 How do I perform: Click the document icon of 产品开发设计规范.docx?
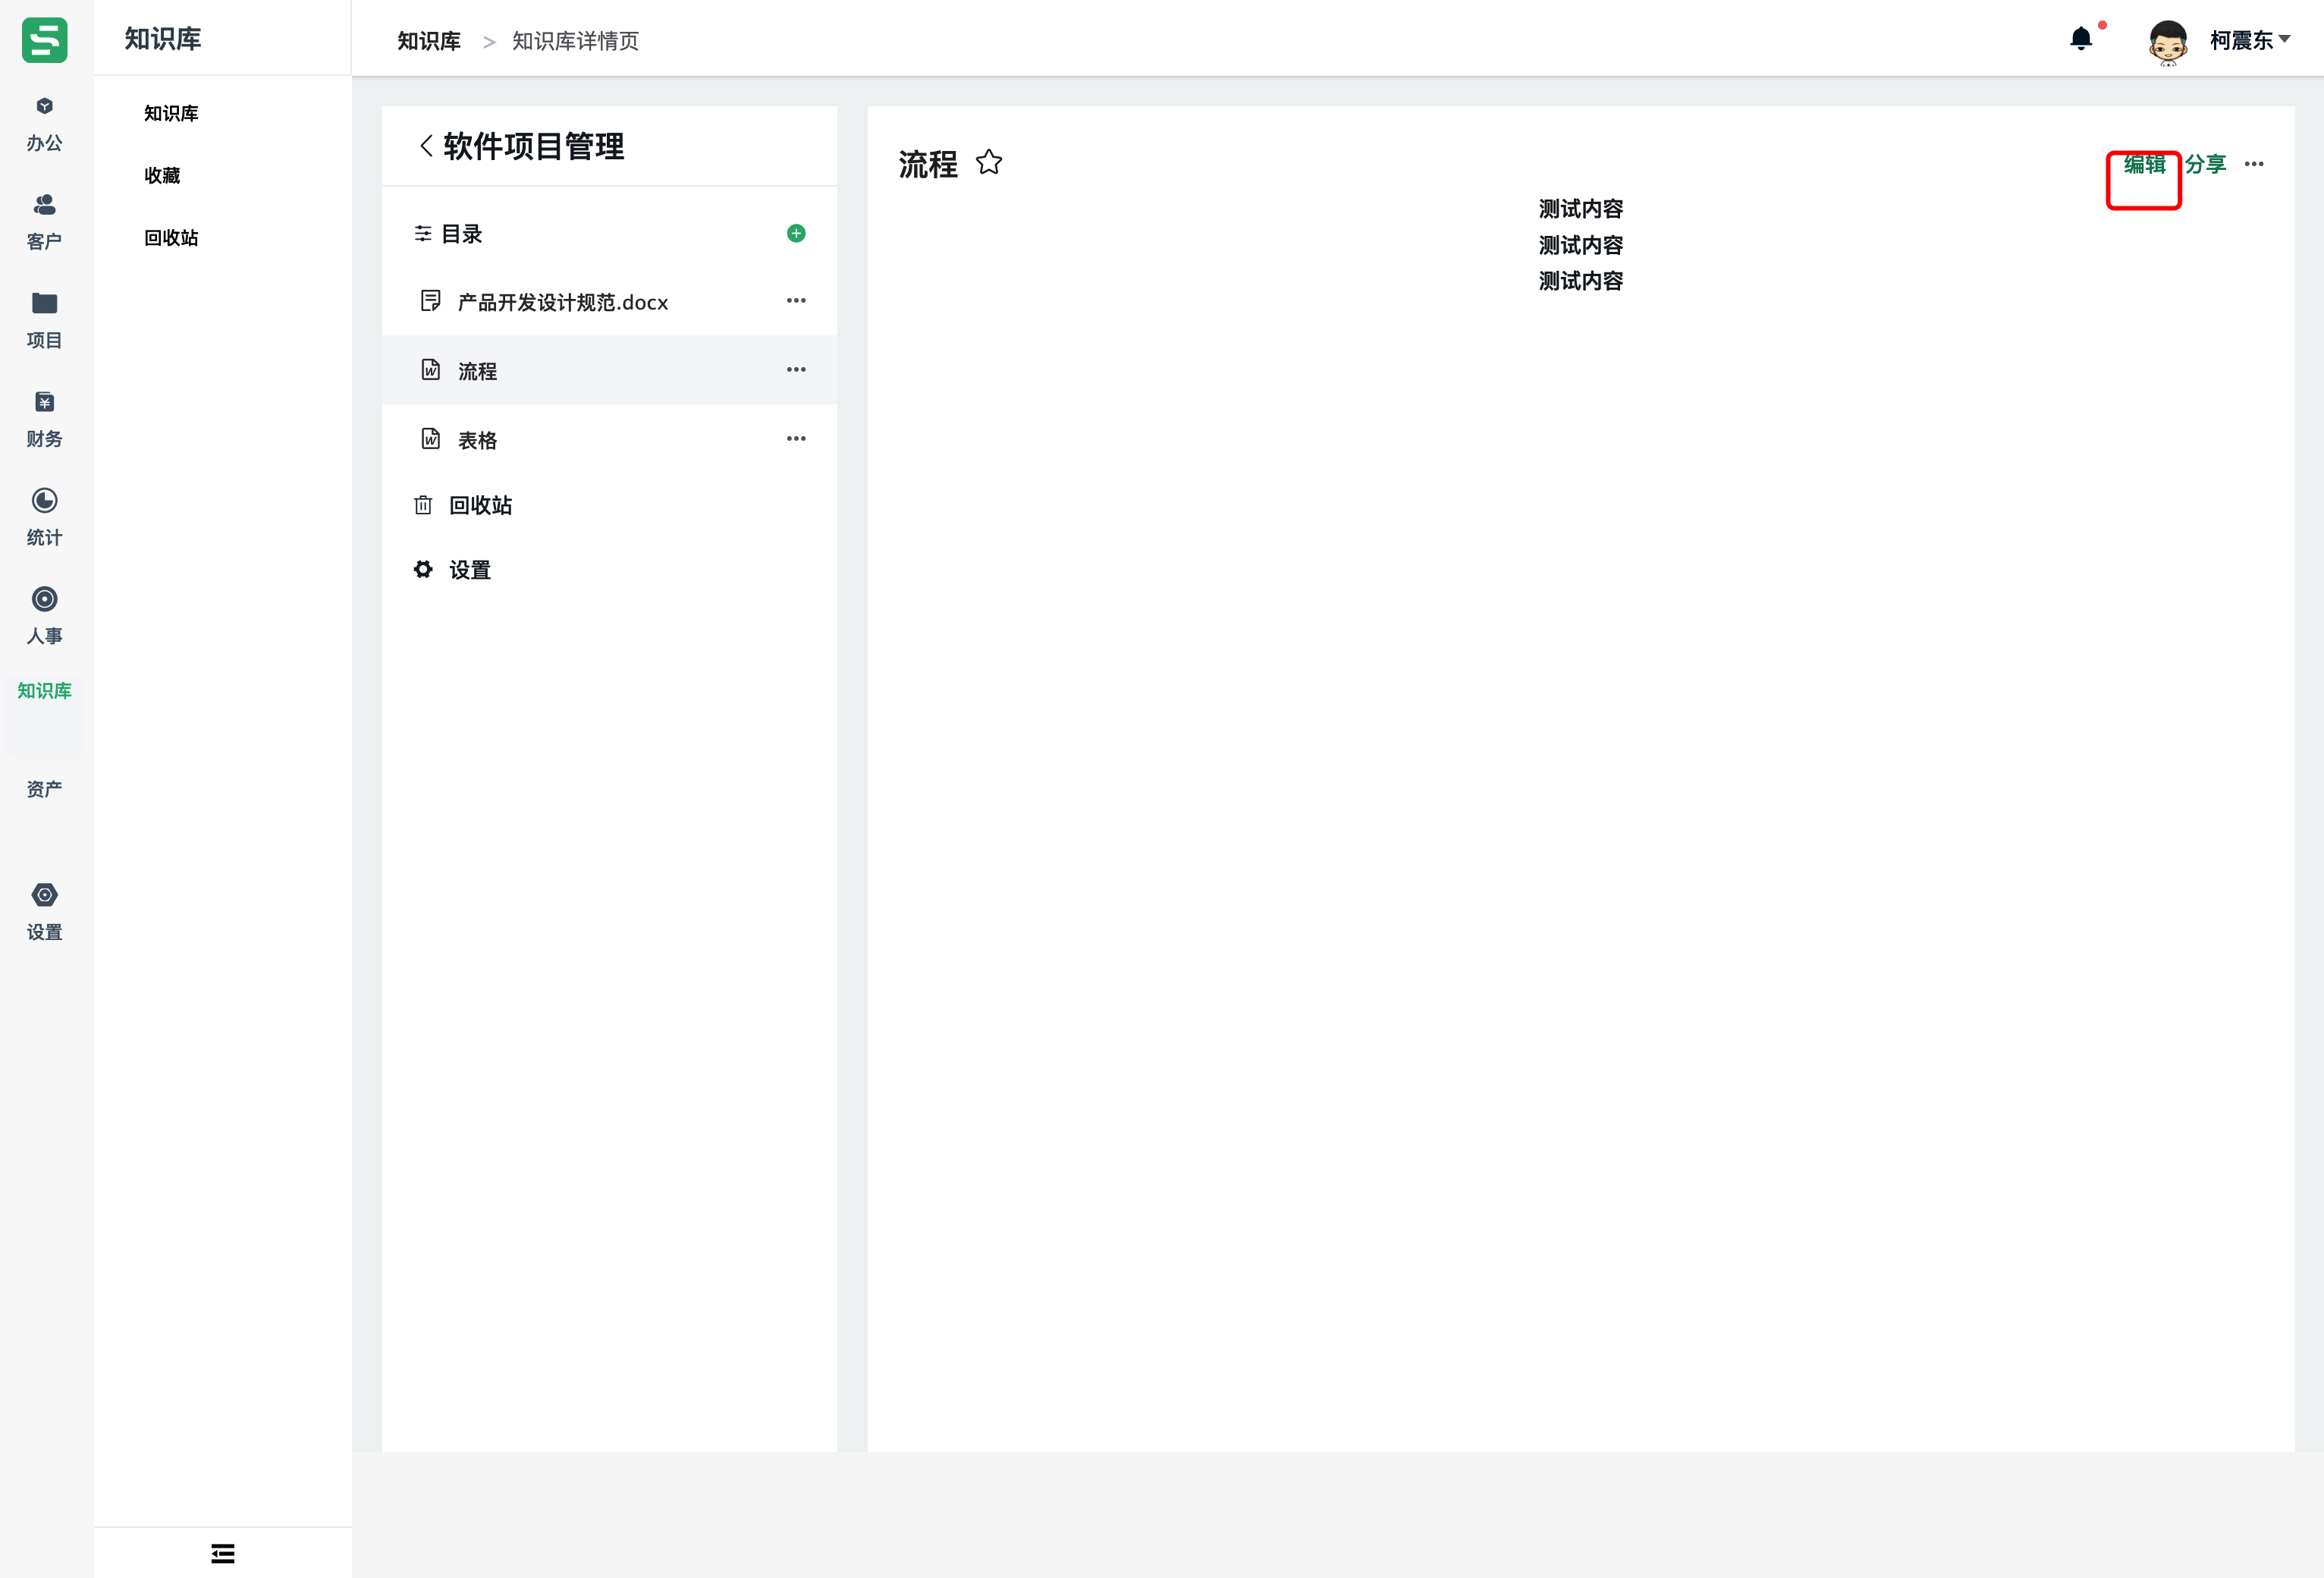click(x=431, y=301)
